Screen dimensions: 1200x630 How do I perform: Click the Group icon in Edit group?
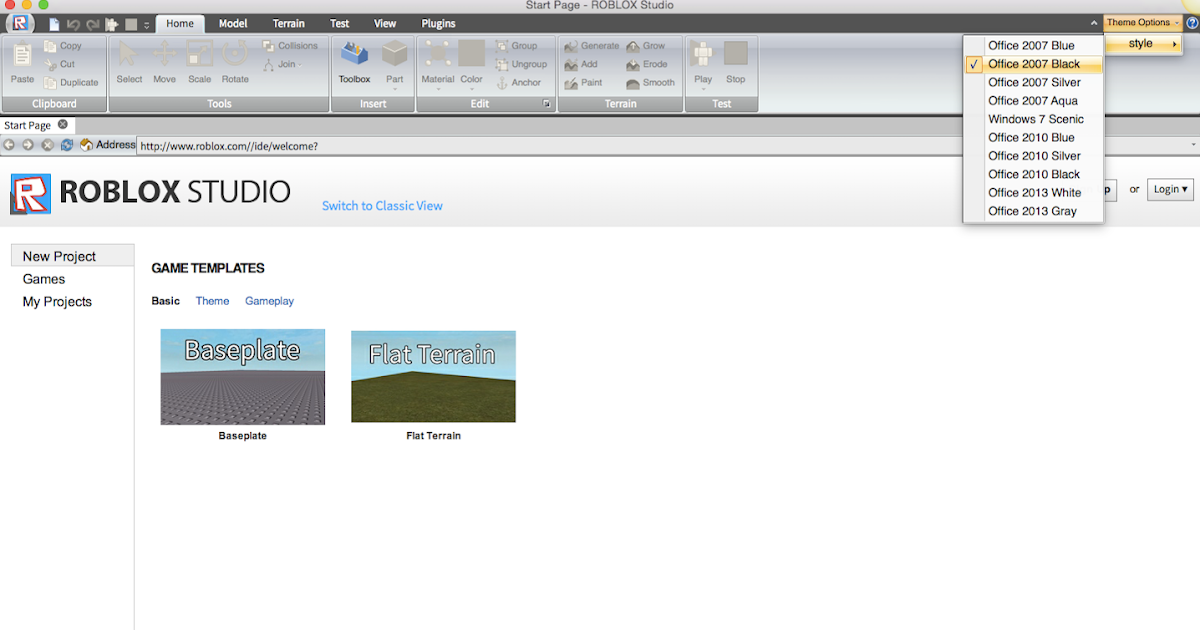tap(502, 46)
